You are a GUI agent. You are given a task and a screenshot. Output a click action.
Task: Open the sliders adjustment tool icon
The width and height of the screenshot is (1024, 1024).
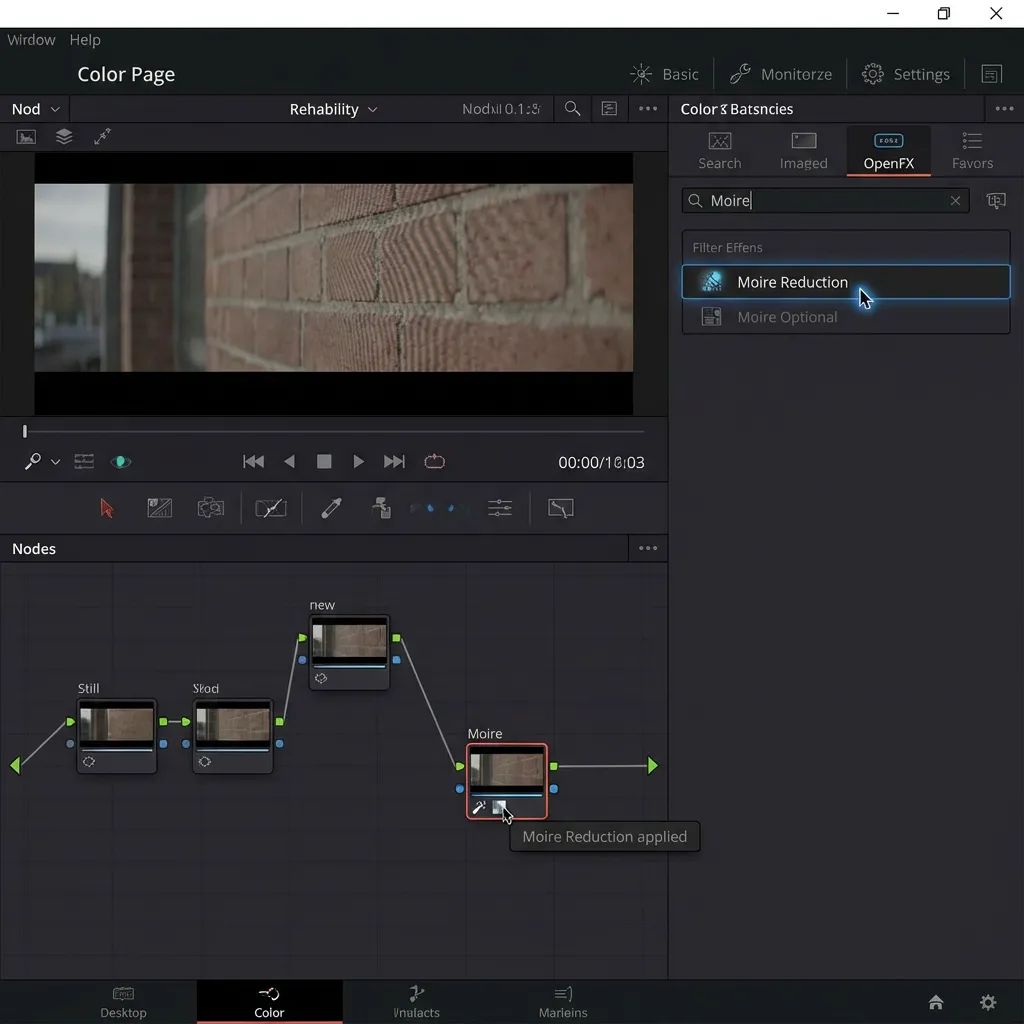(500, 508)
